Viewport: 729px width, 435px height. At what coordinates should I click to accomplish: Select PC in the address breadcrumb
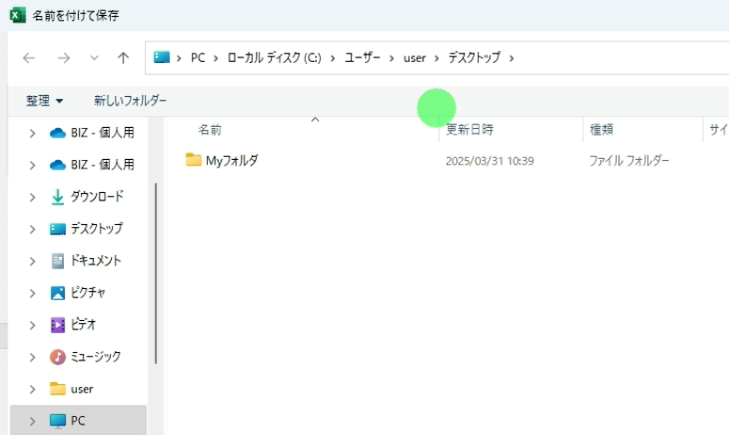click(198, 58)
